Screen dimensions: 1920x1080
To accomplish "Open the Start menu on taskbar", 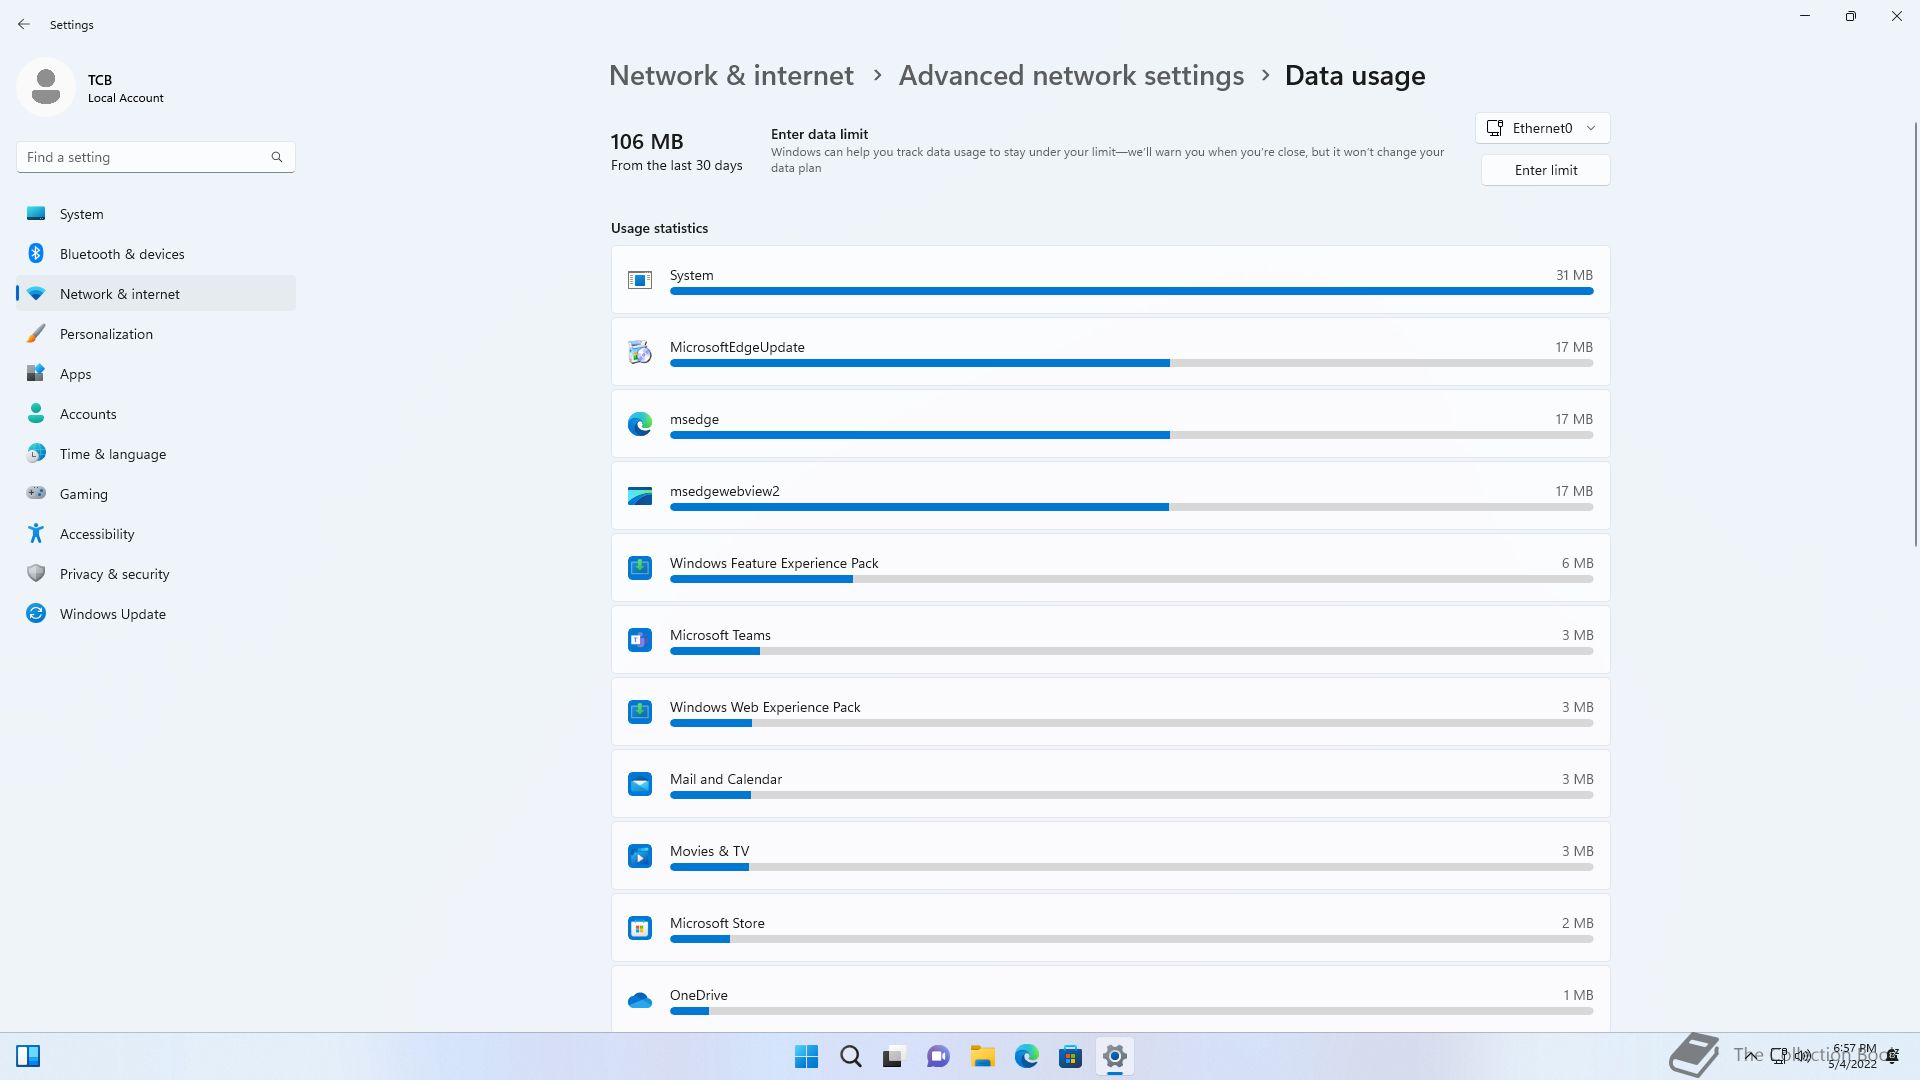I will 806,1056.
